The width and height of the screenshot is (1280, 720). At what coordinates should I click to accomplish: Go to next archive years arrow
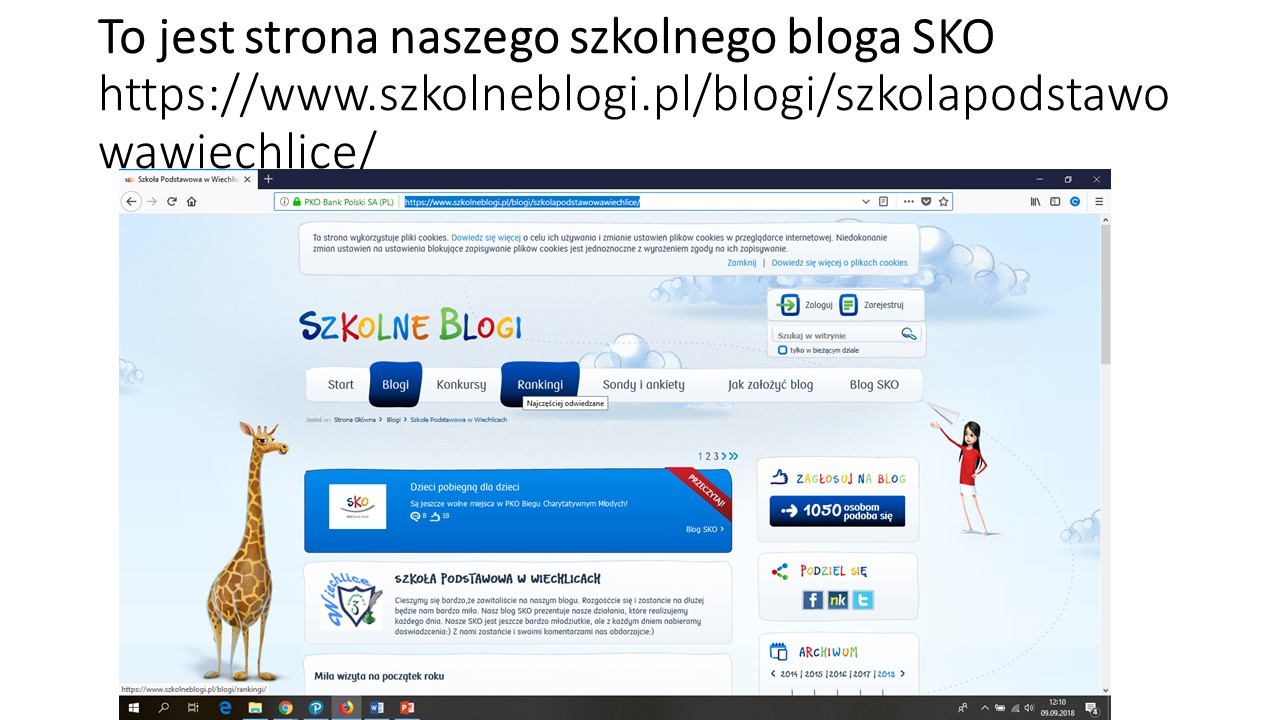pos(902,674)
